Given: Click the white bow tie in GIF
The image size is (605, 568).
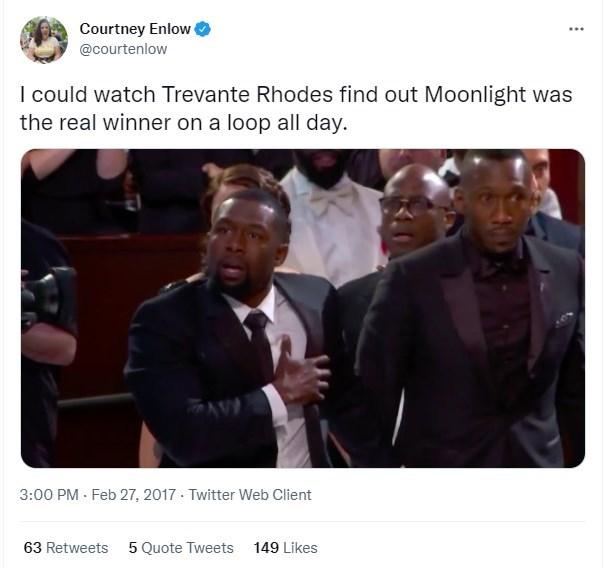Looking at the screenshot, I should coord(332,199).
